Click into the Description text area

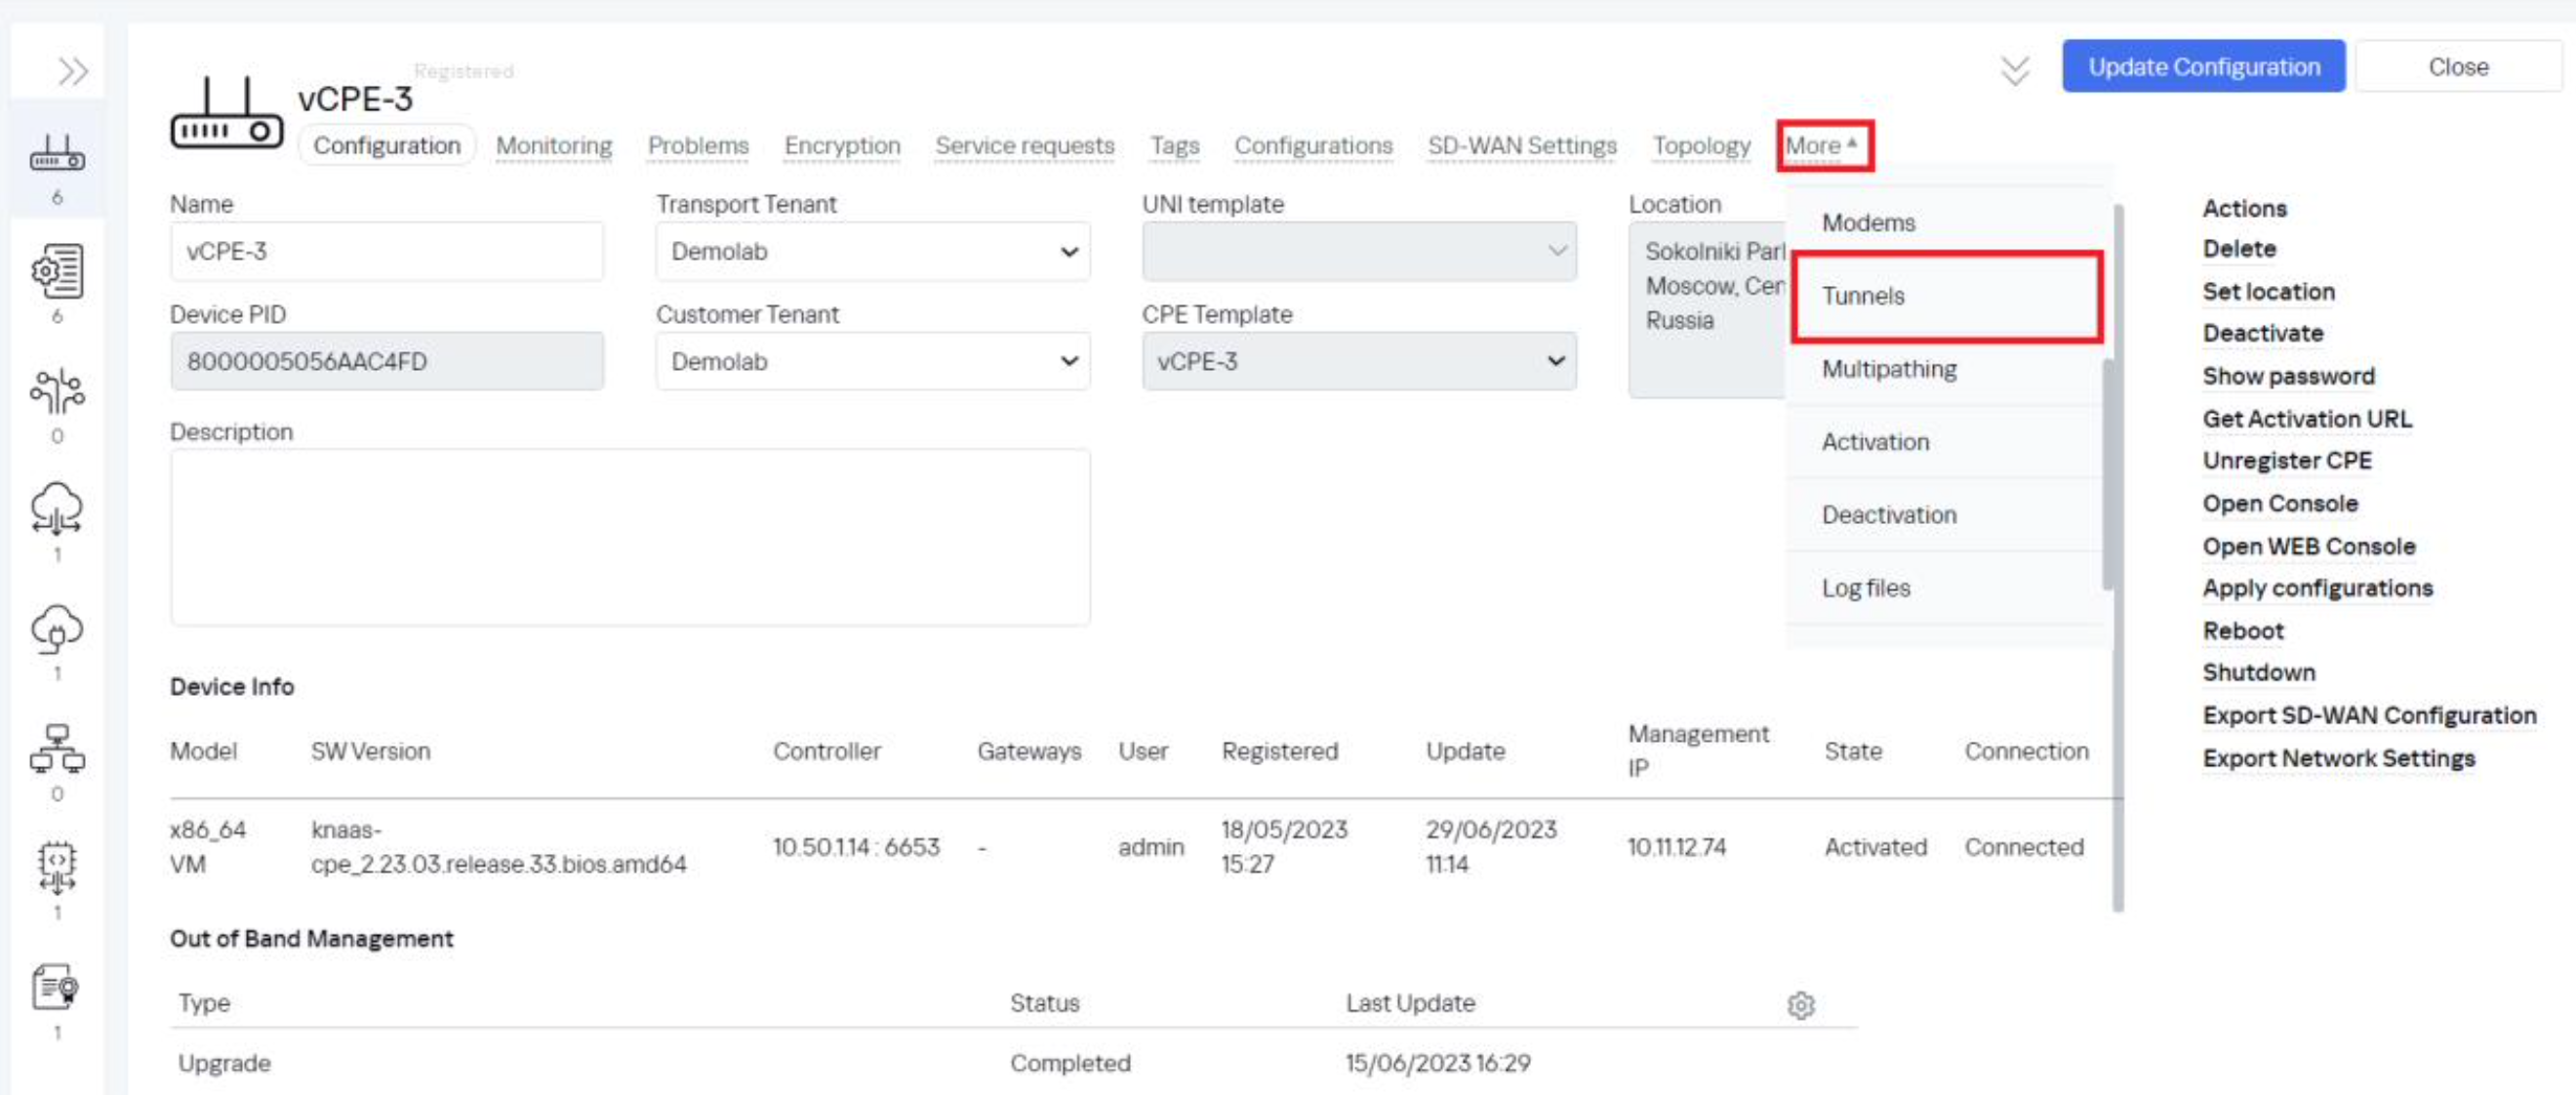point(630,537)
